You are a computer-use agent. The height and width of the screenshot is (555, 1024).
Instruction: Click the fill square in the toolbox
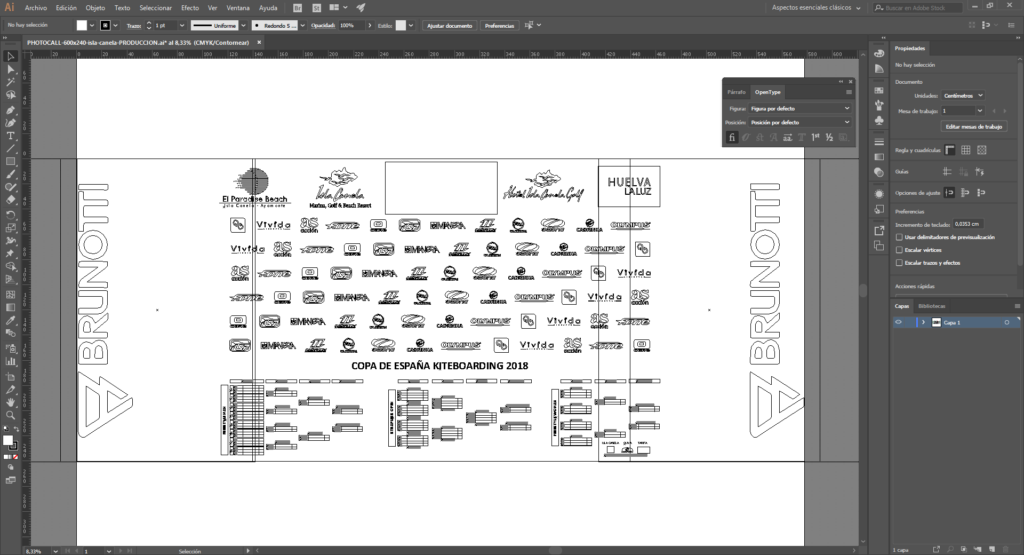click(x=8, y=441)
